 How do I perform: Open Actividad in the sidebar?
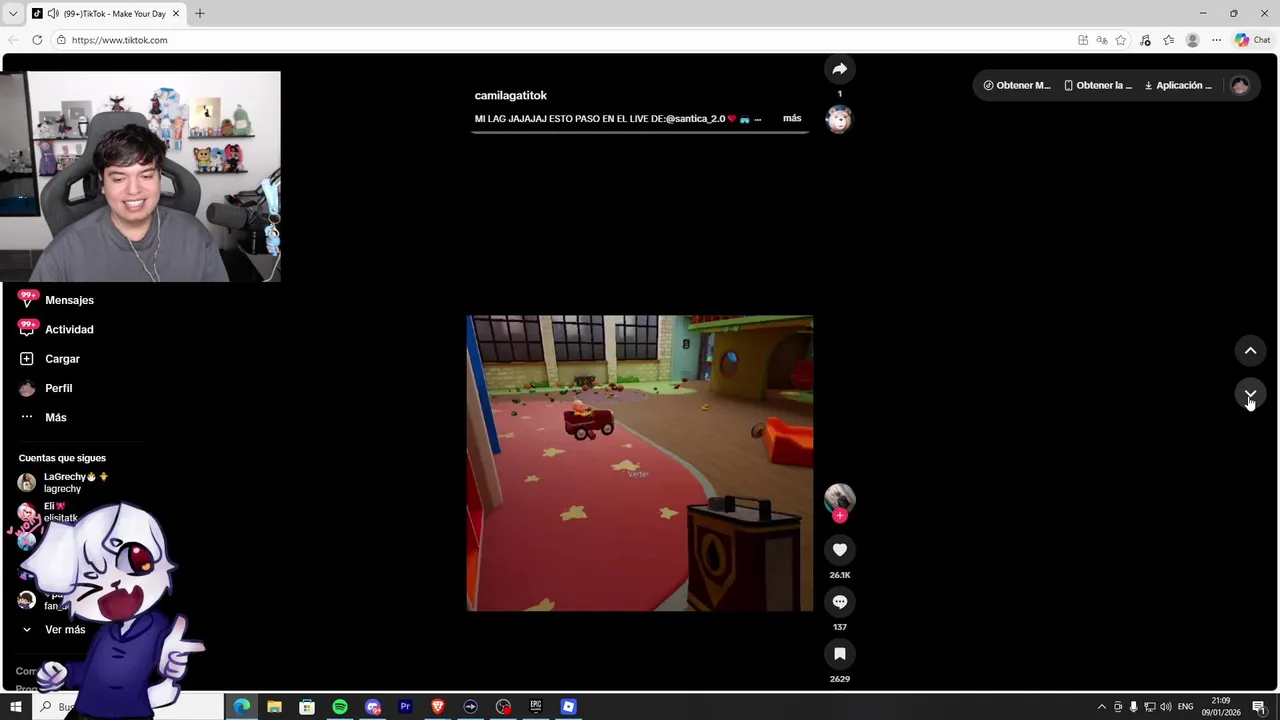point(69,329)
